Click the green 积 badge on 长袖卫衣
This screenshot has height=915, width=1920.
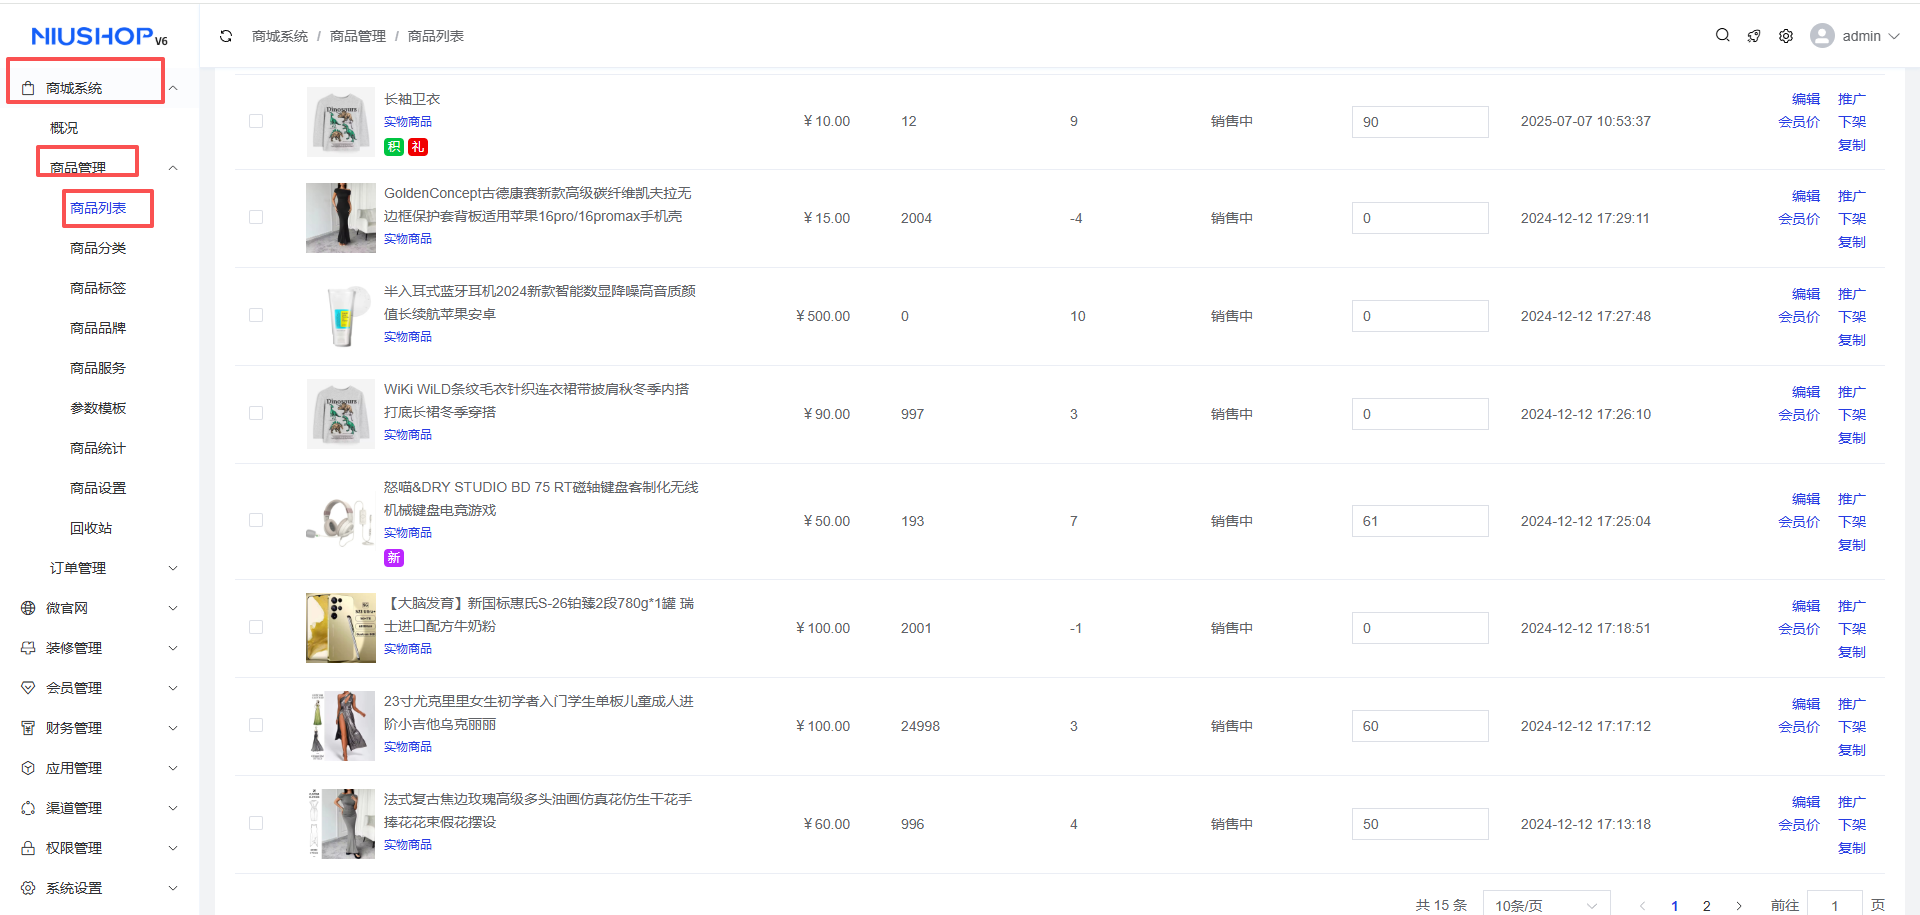point(394,147)
